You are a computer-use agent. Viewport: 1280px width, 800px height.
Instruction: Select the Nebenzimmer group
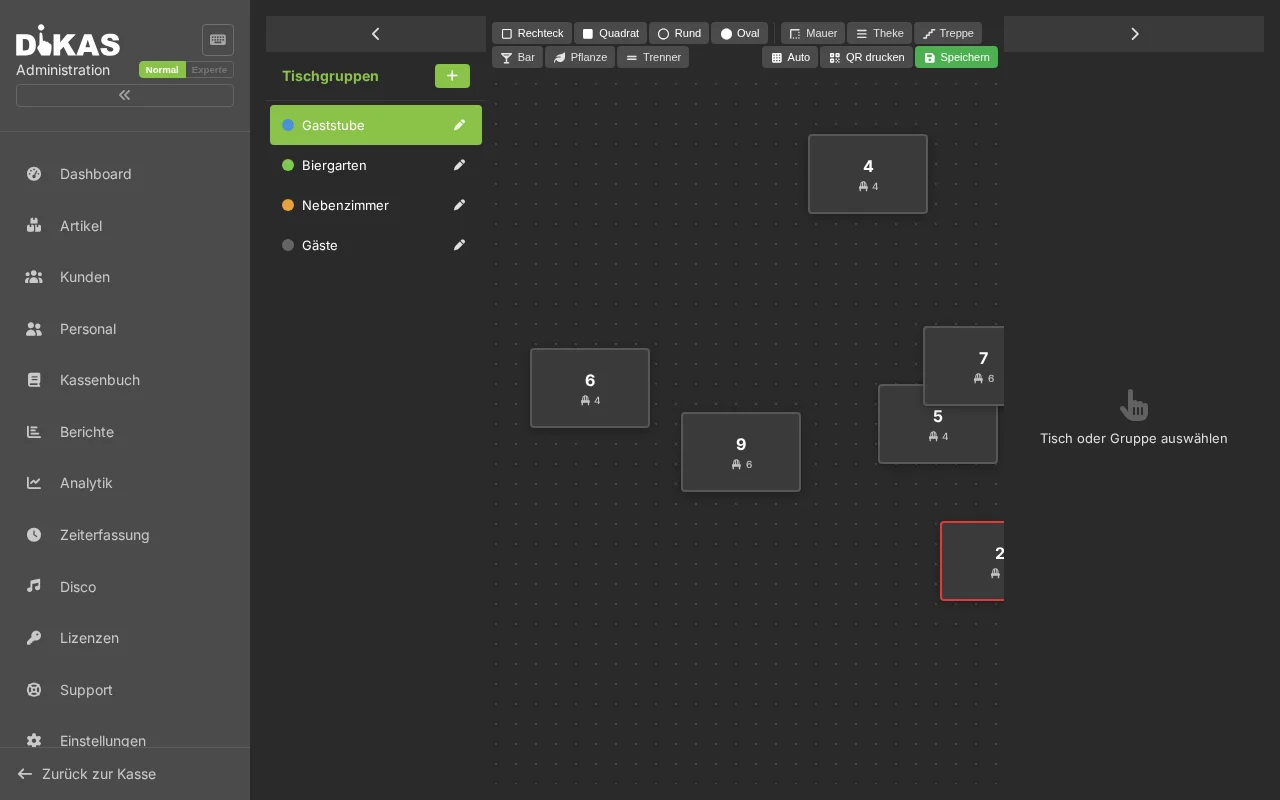pos(376,205)
